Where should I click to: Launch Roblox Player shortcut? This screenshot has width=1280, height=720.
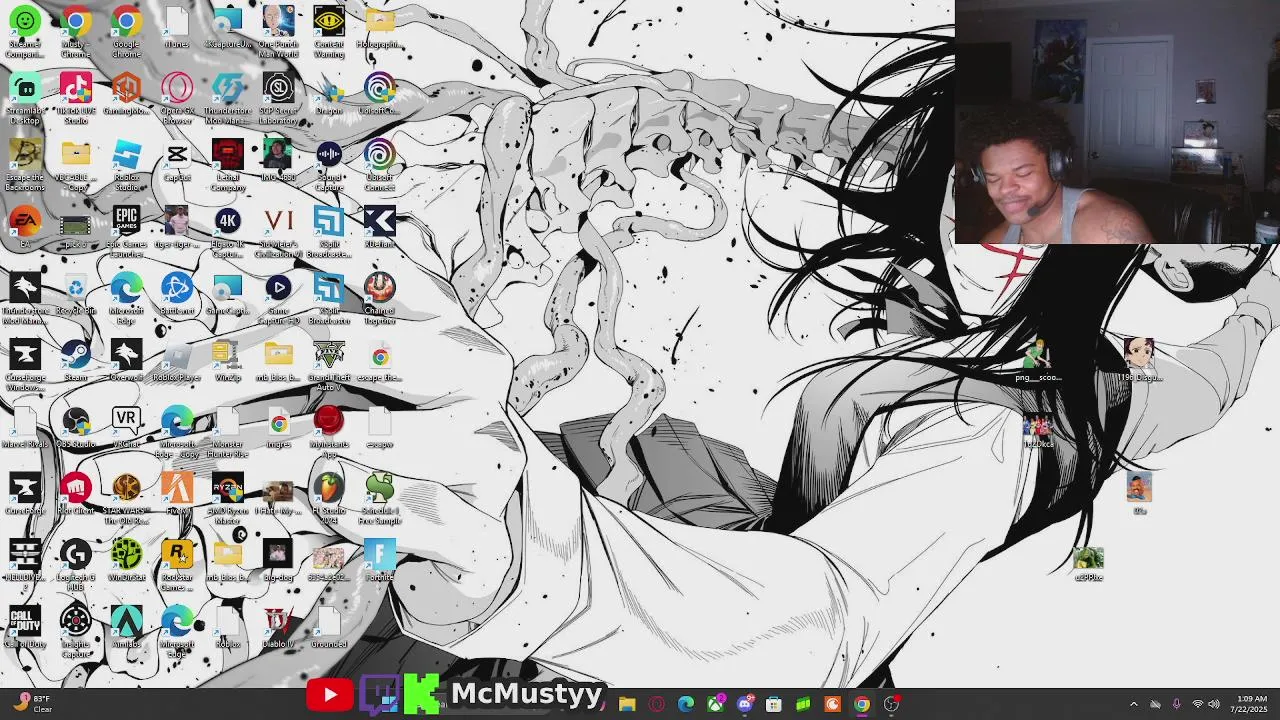(177, 360)
